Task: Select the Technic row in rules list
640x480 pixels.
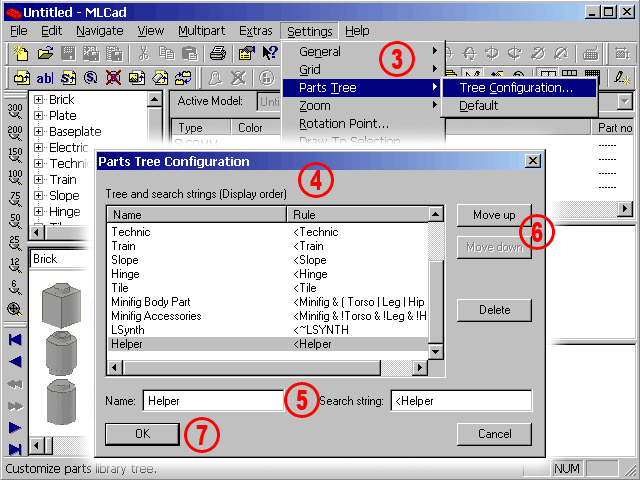Action: [268, 232]
